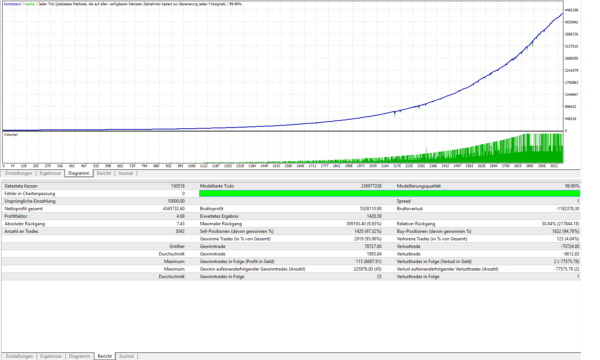Switch to Ergebnisse tab below the equity chart
The image size is (600, 360).
pos(50,173)
